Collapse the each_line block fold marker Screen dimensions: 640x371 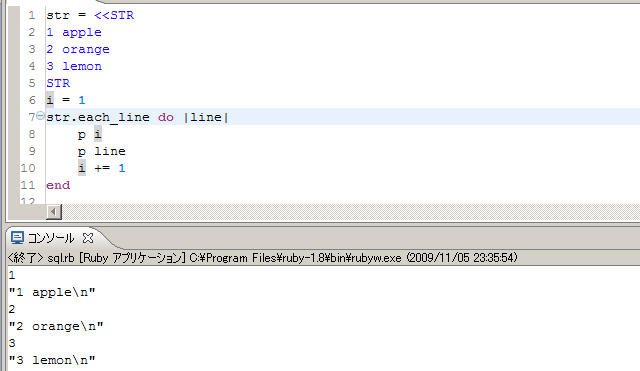(40, 116)
